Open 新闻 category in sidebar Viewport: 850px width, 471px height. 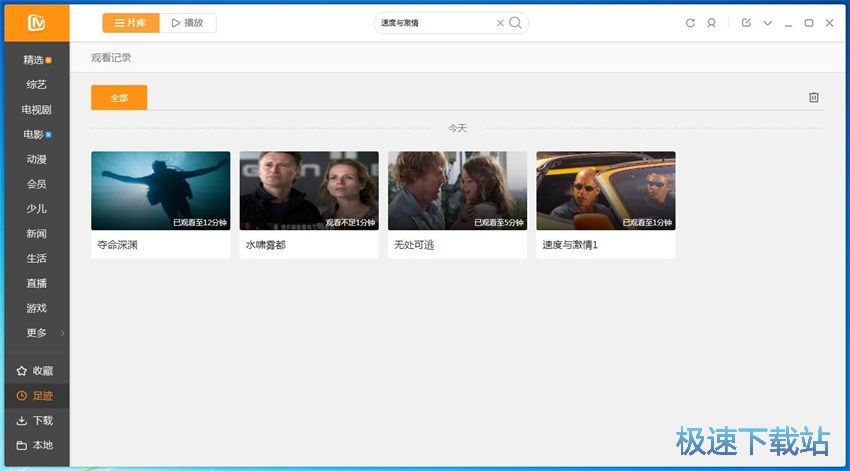tap(36, 234)
